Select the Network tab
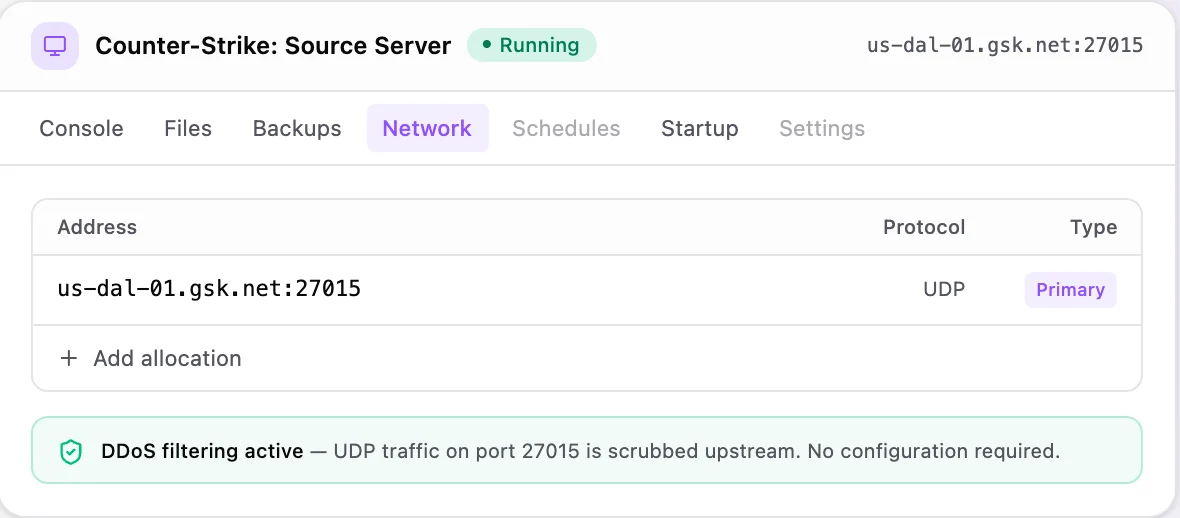This screenshot has width=1180, height=518. coord(427,128)
